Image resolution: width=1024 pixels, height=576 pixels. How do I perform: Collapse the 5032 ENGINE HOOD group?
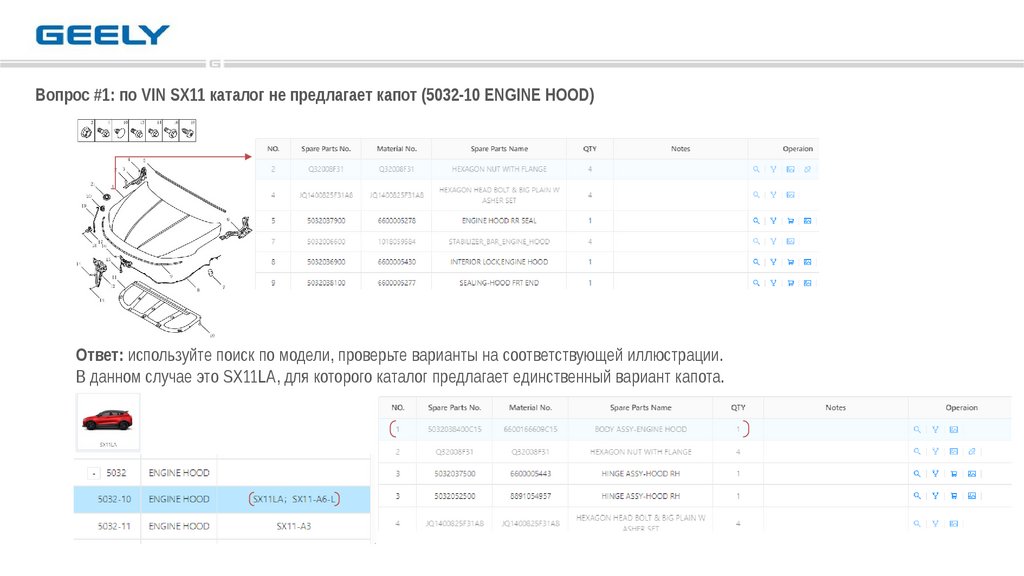point(95,473)
